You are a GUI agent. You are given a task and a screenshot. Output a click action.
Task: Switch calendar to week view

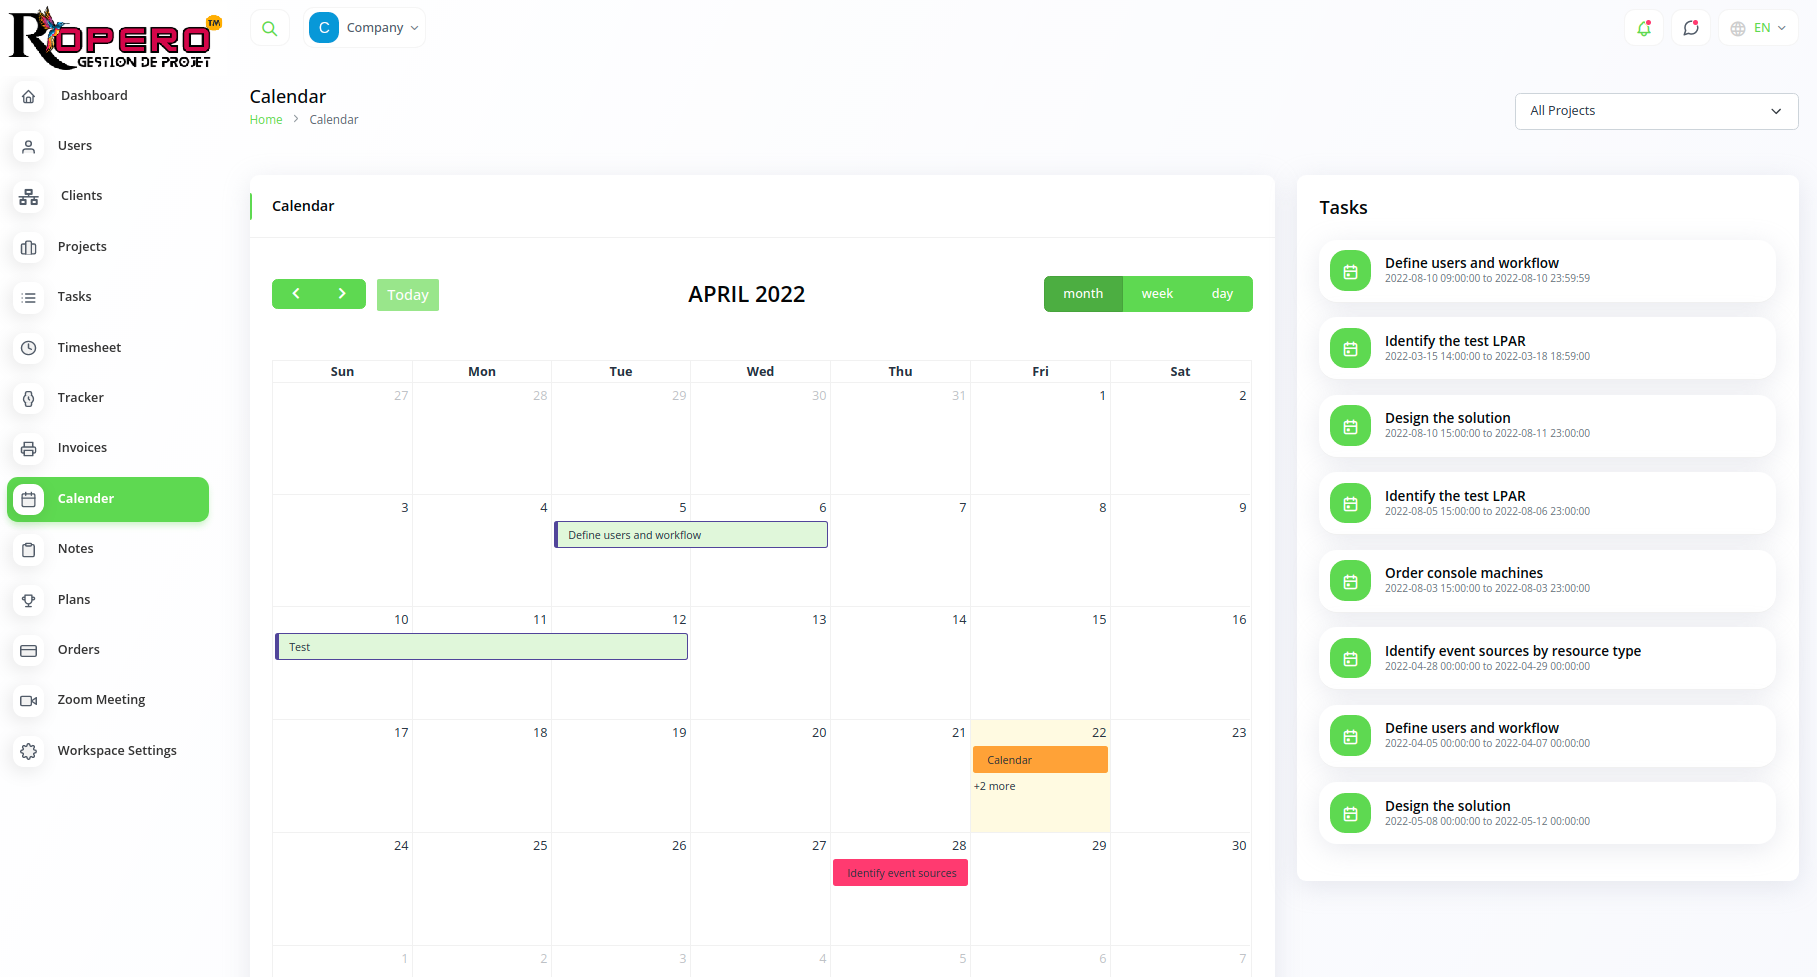[x=1157, y=294]
